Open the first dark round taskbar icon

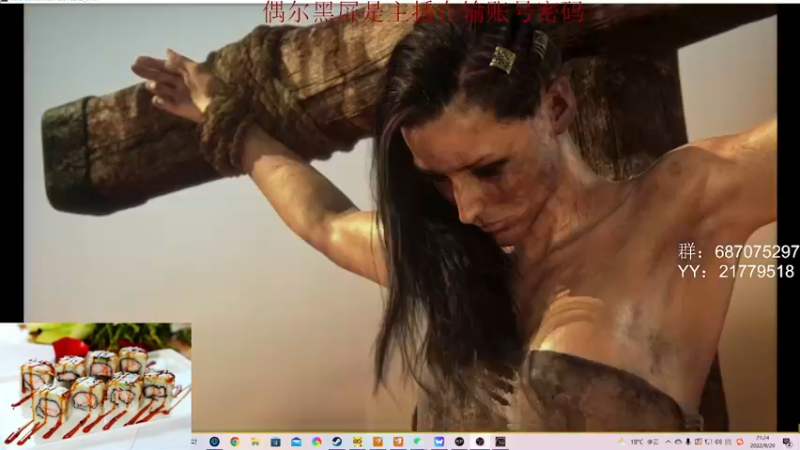(459, 441)
